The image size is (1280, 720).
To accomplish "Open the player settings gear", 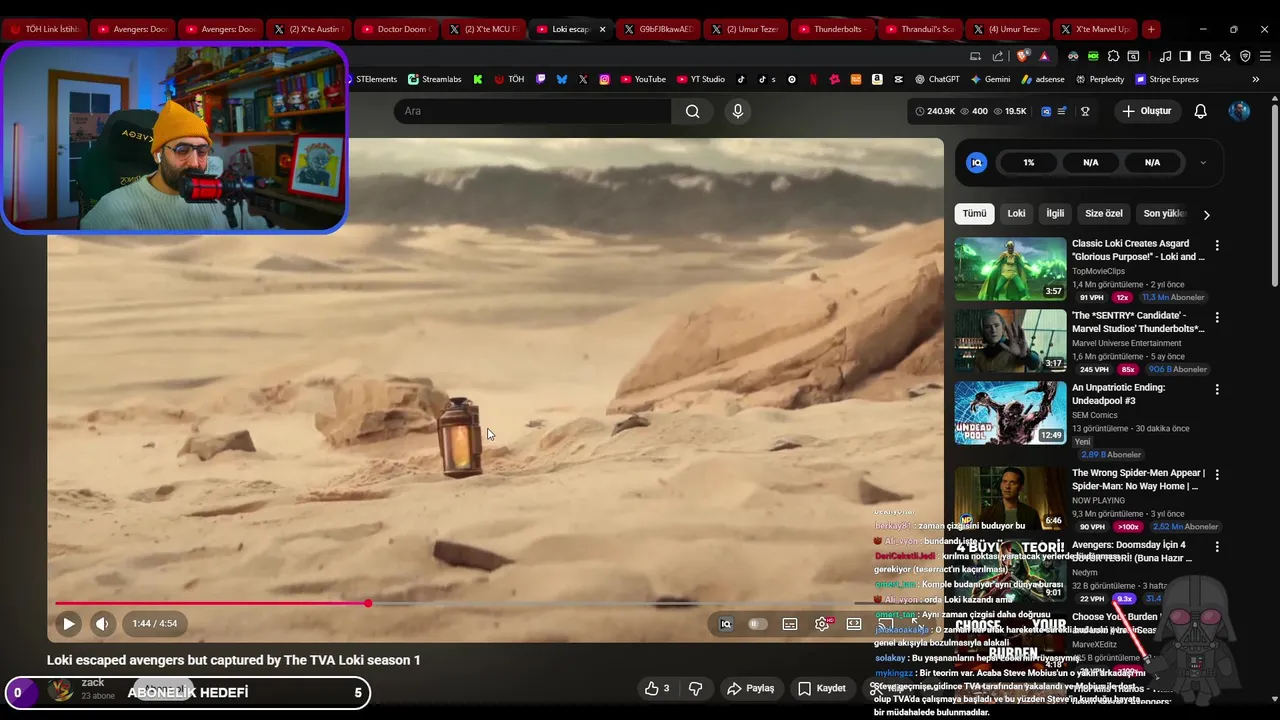I will pos(822,624).
